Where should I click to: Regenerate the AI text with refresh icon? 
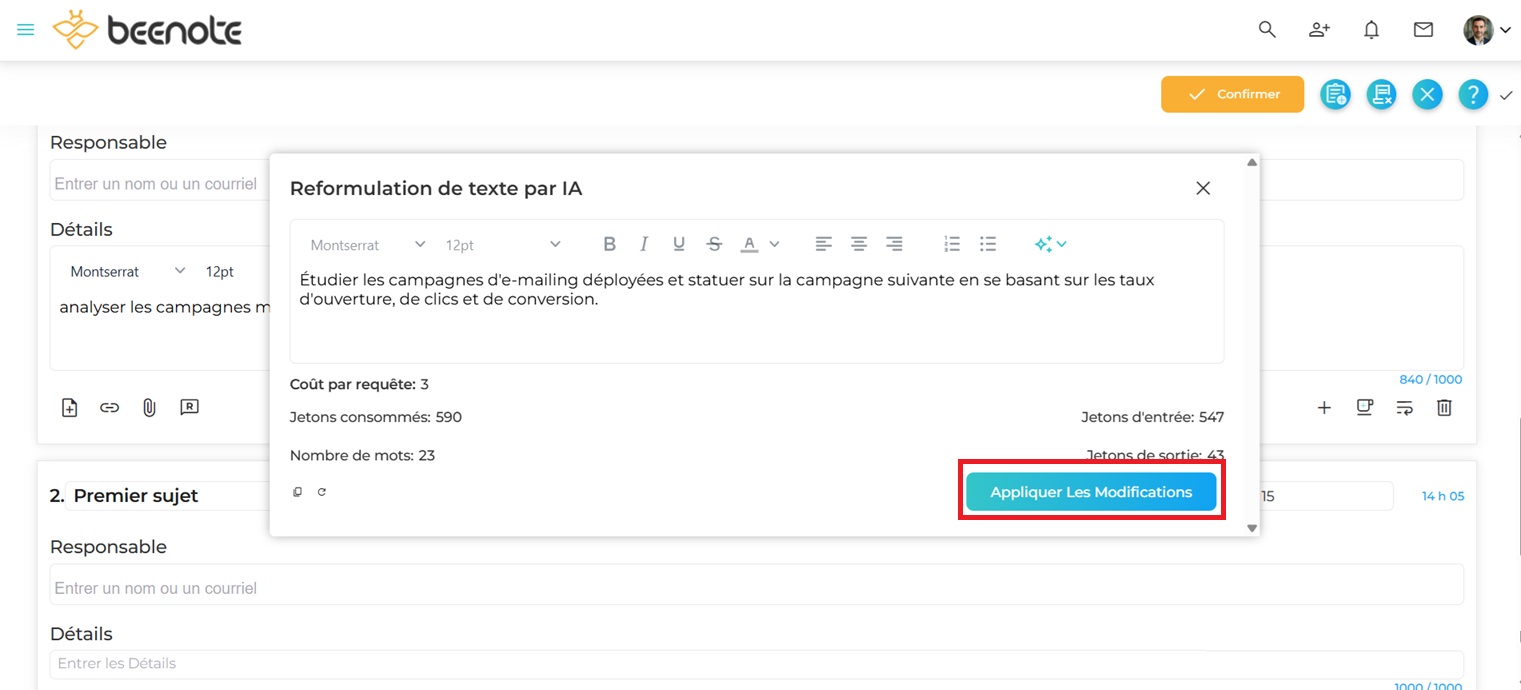coord(322,492)
